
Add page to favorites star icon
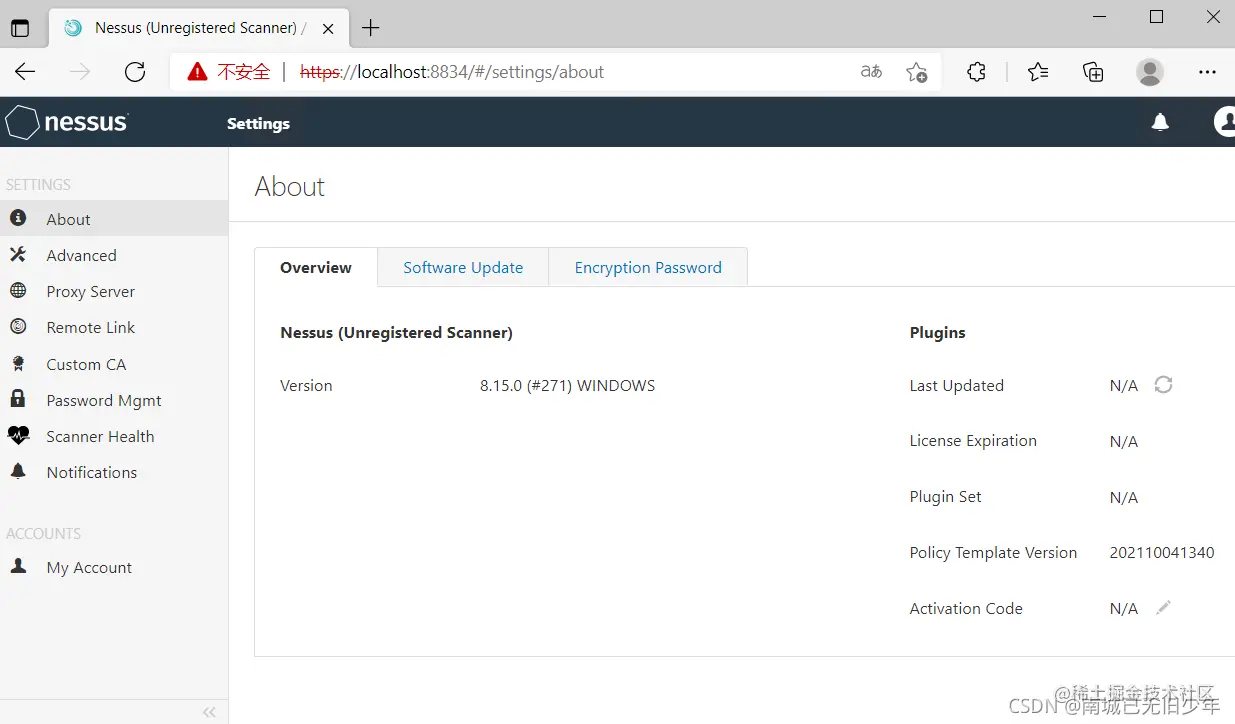pos(916,72)
